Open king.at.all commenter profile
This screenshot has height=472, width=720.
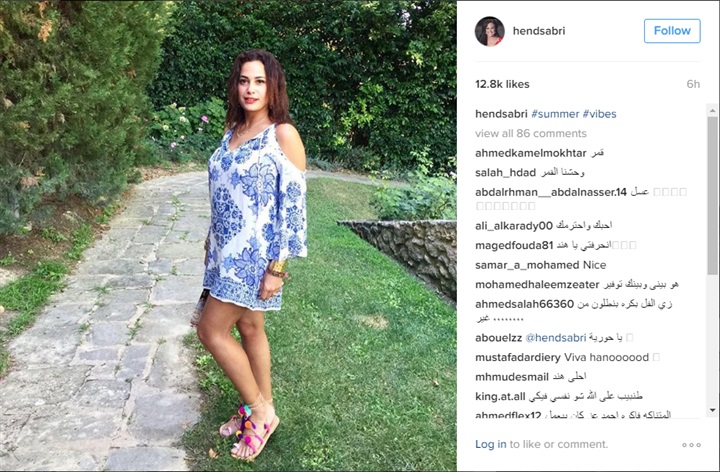(x=500, y=396)
